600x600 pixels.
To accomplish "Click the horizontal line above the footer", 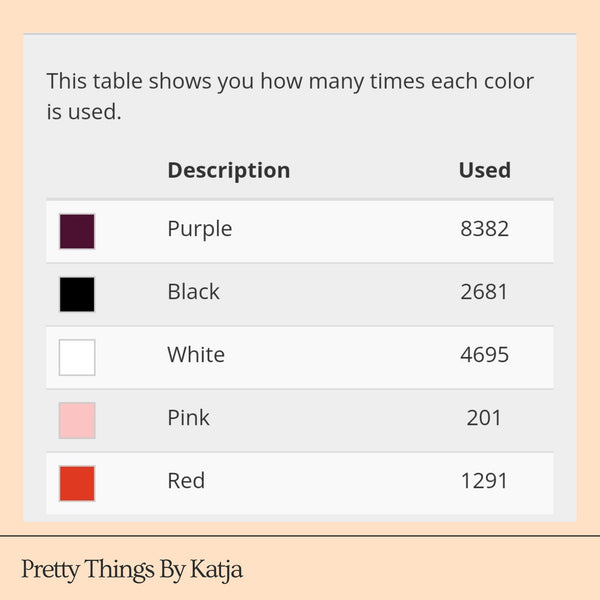I will pos(300,536).
